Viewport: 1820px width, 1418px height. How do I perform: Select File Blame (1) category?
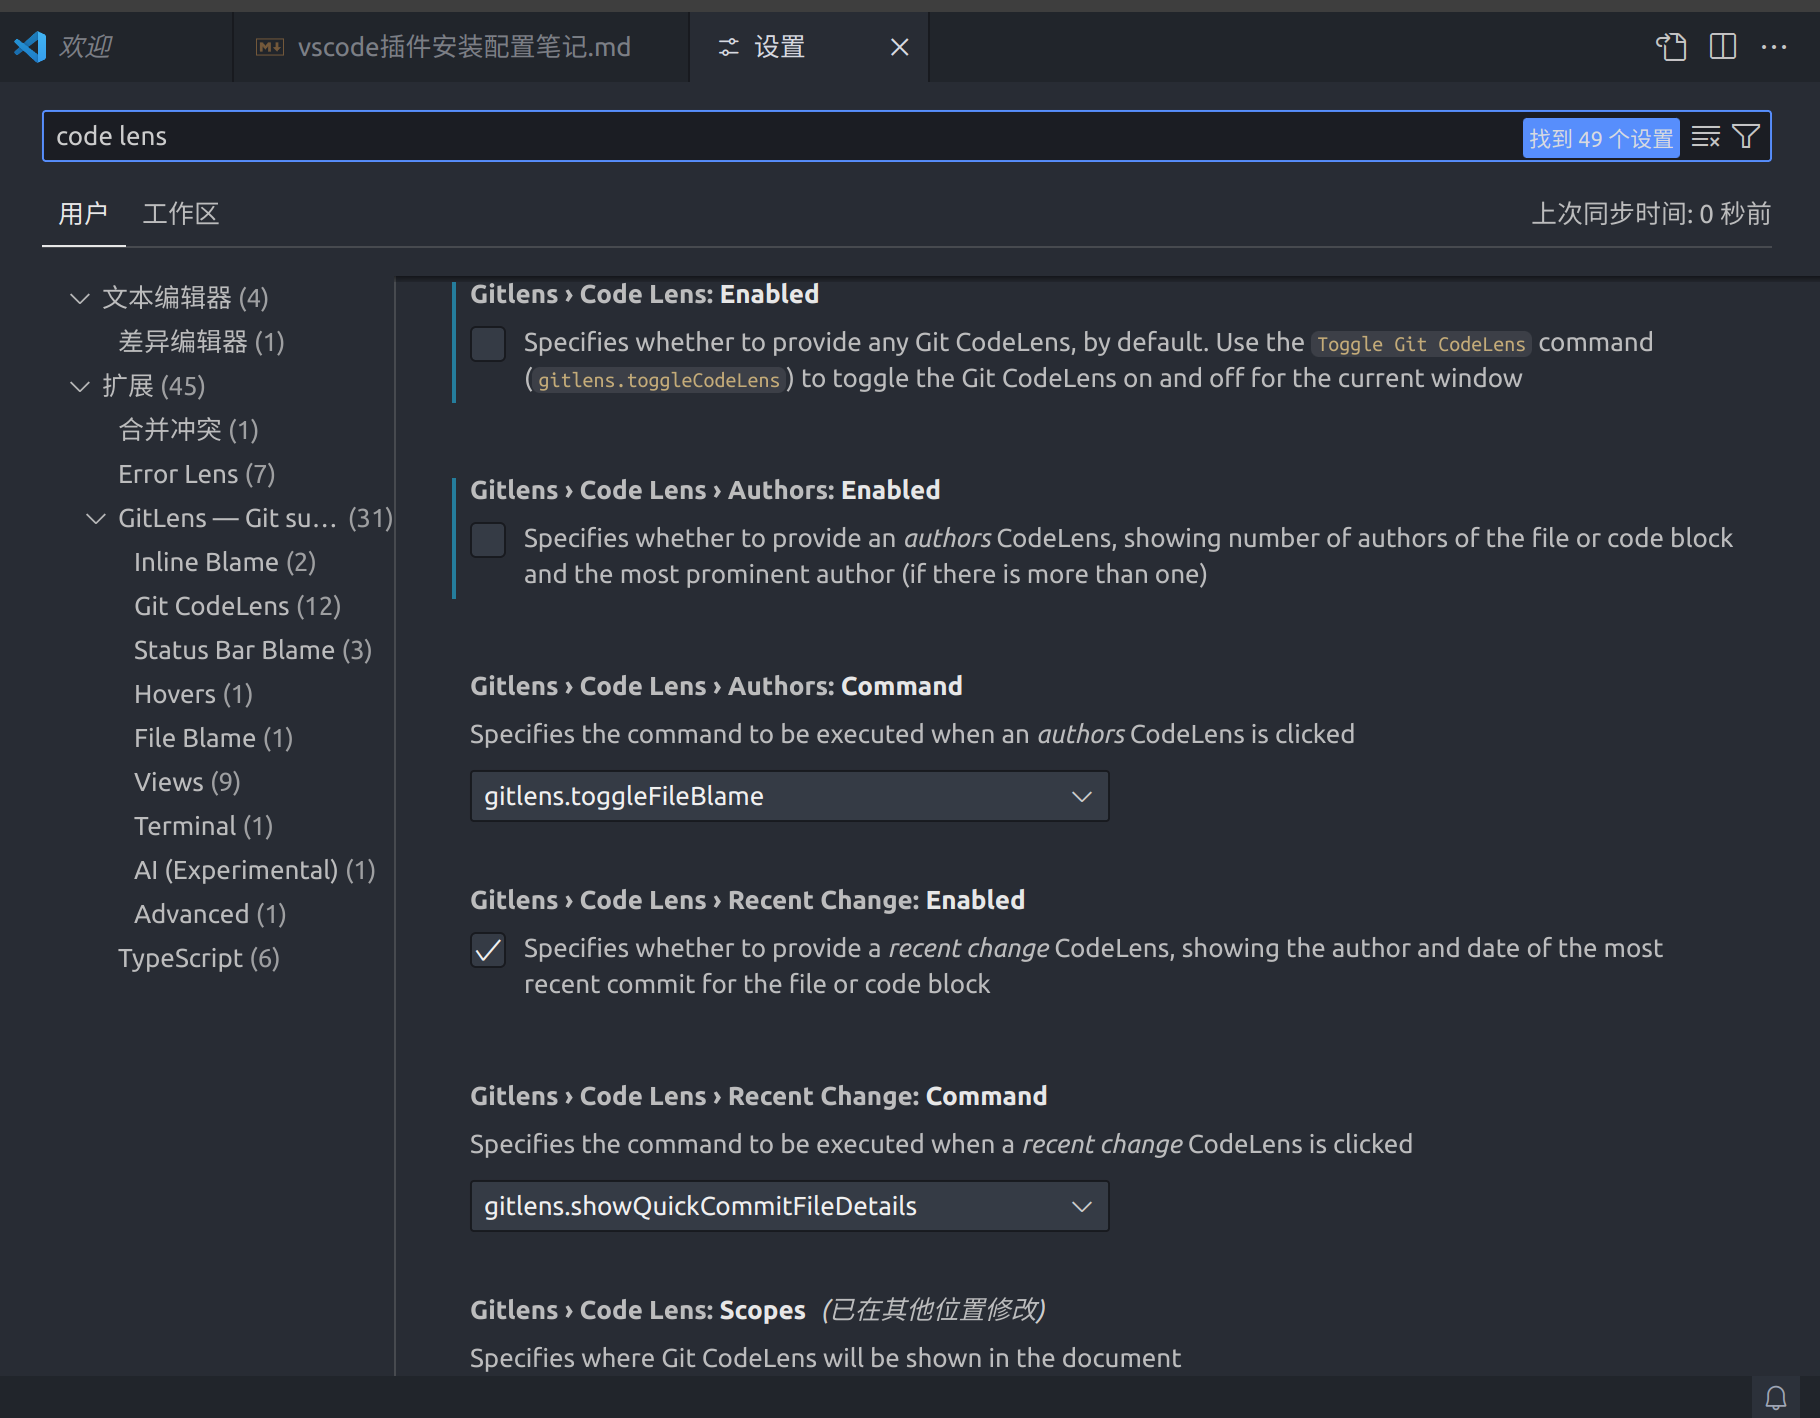213,738
